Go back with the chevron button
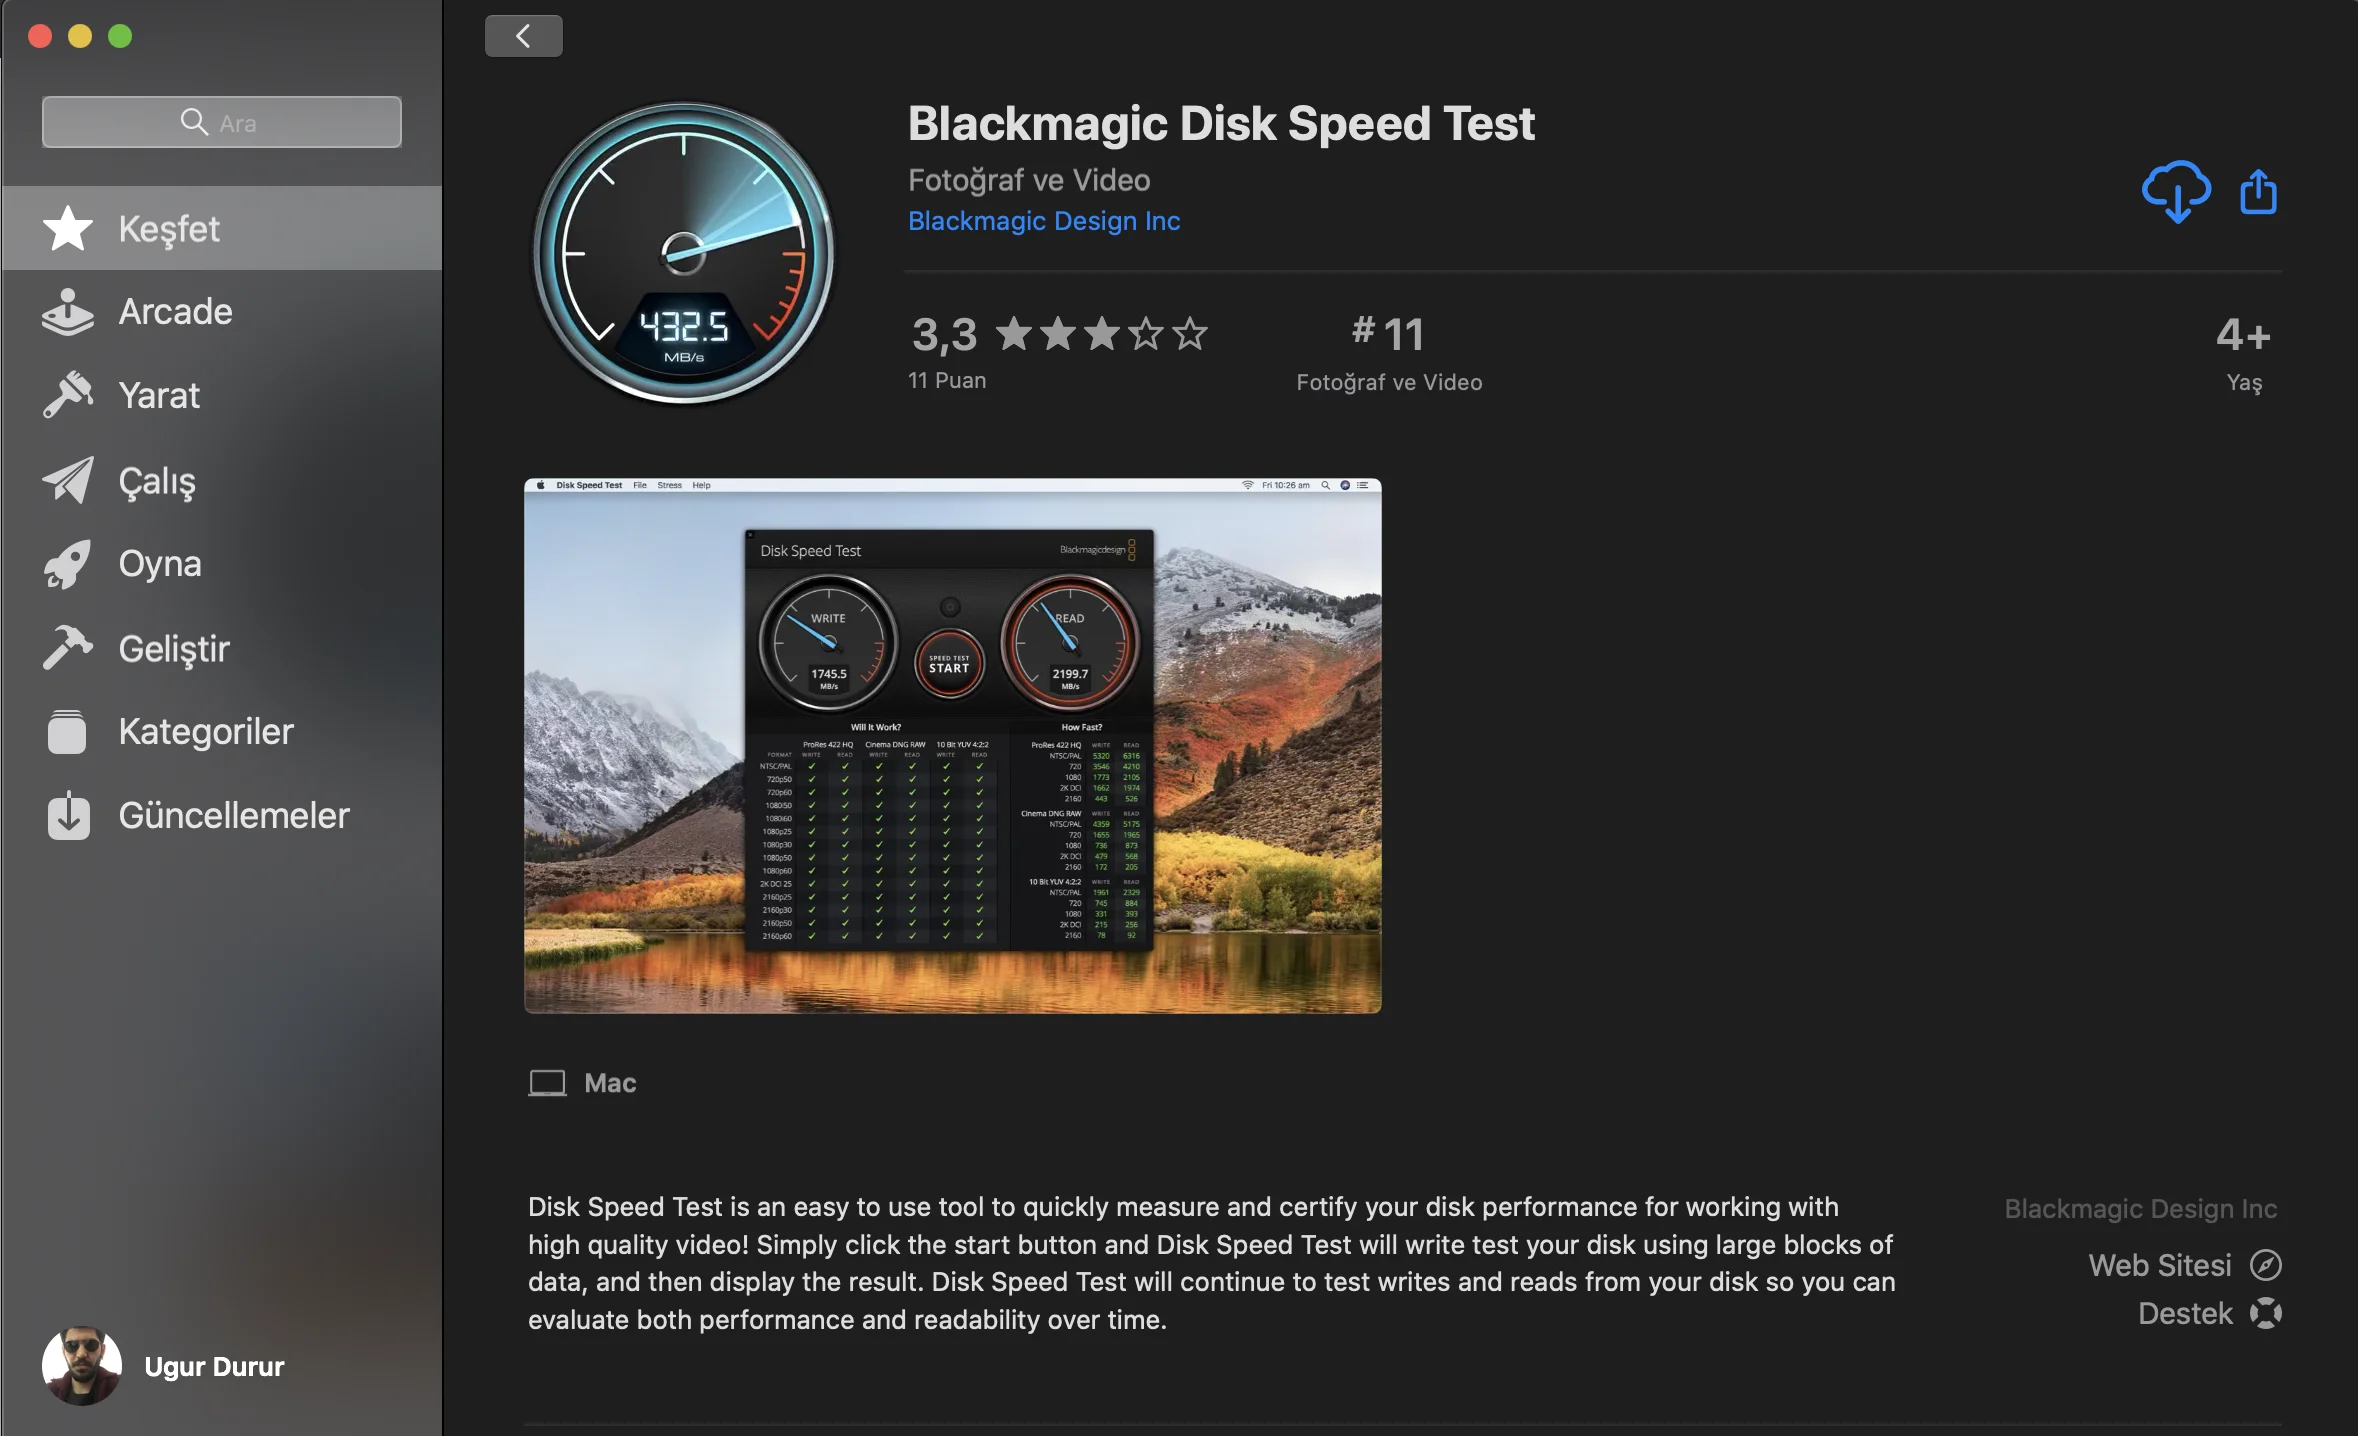 (x=523, y=37)
